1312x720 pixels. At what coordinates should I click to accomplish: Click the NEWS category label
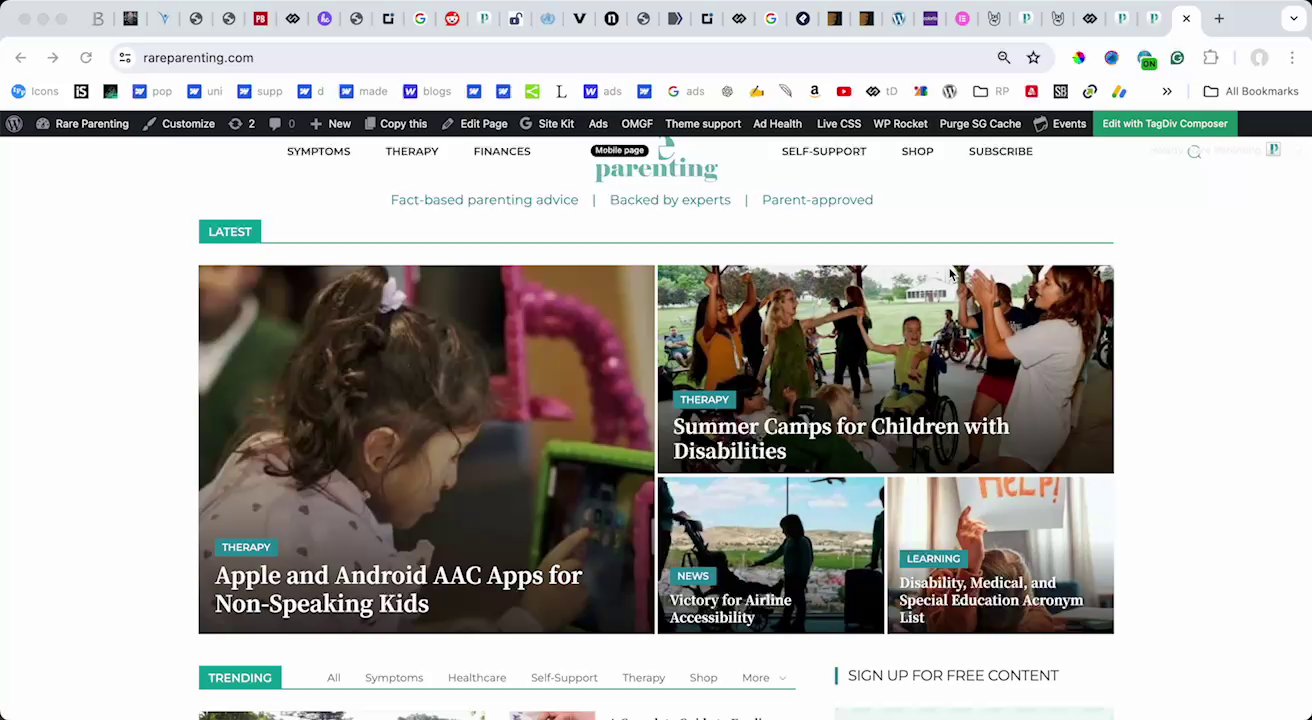(693, 576)
